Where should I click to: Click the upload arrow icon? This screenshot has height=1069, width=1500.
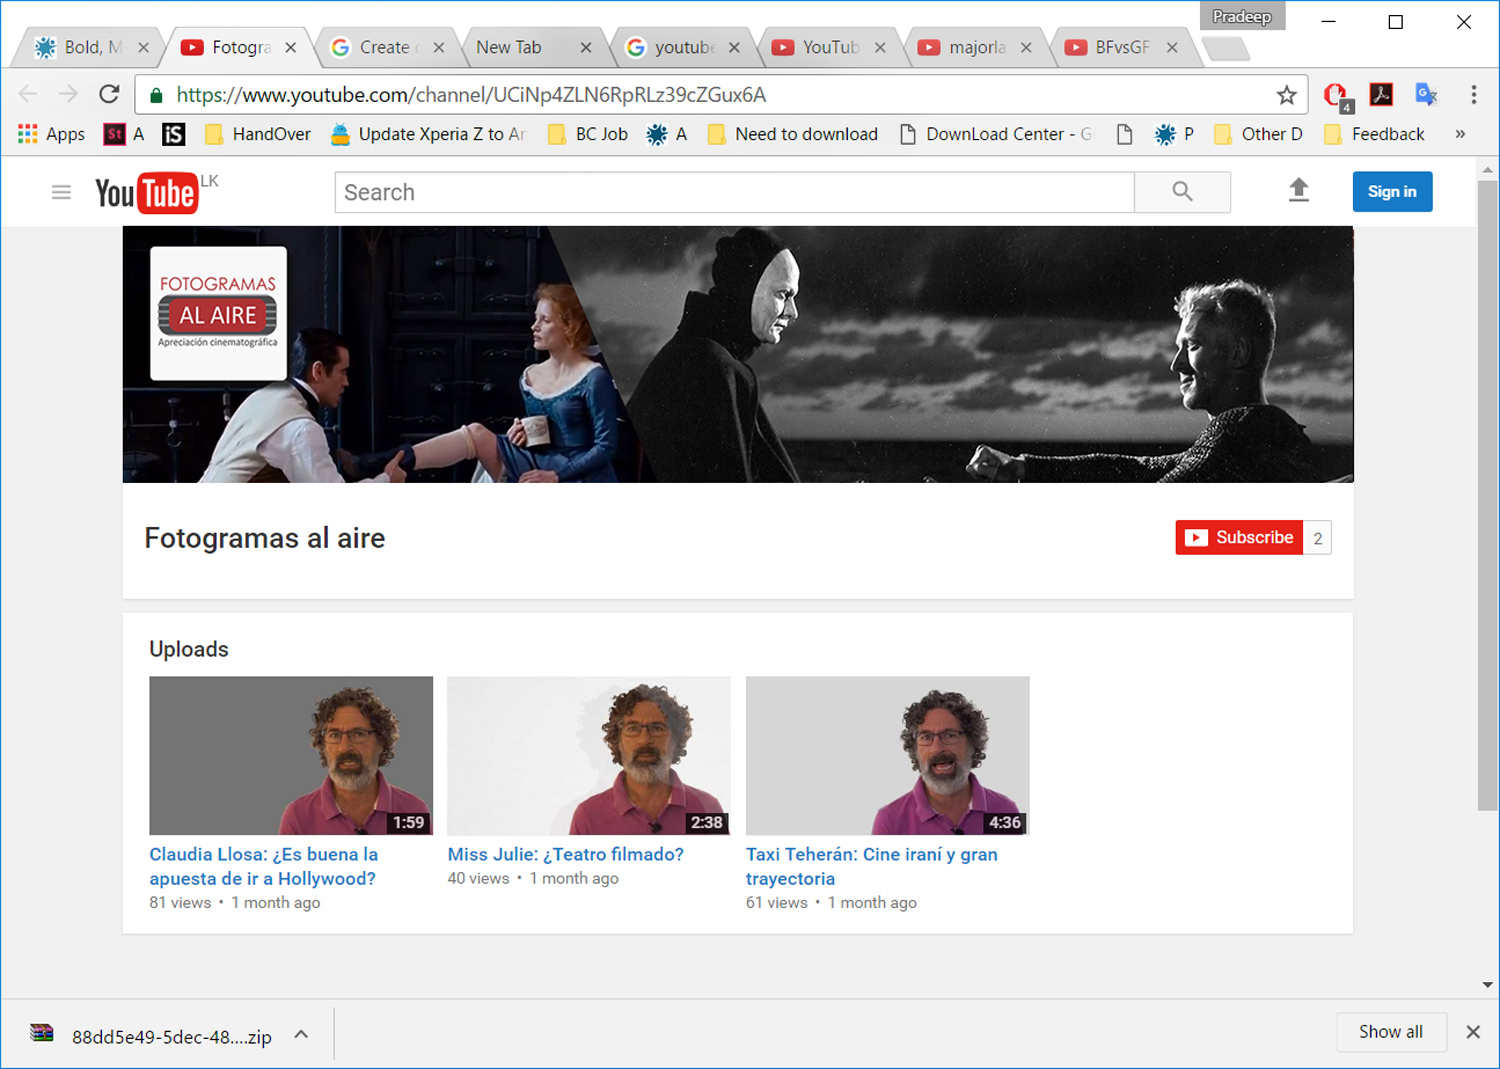coord(1298,190)
